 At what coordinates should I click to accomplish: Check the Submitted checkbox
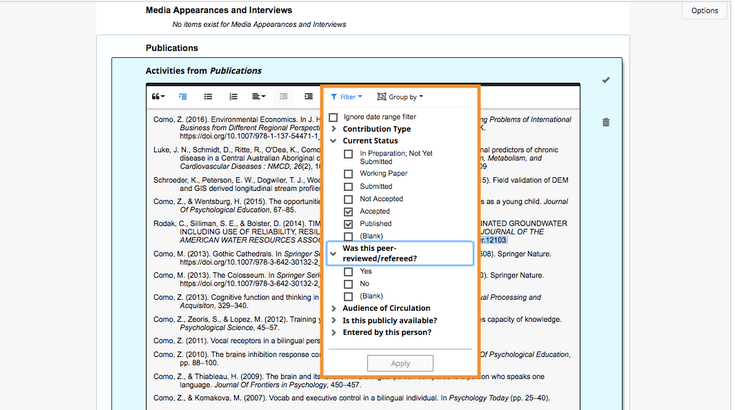click(x=348, y=187)
